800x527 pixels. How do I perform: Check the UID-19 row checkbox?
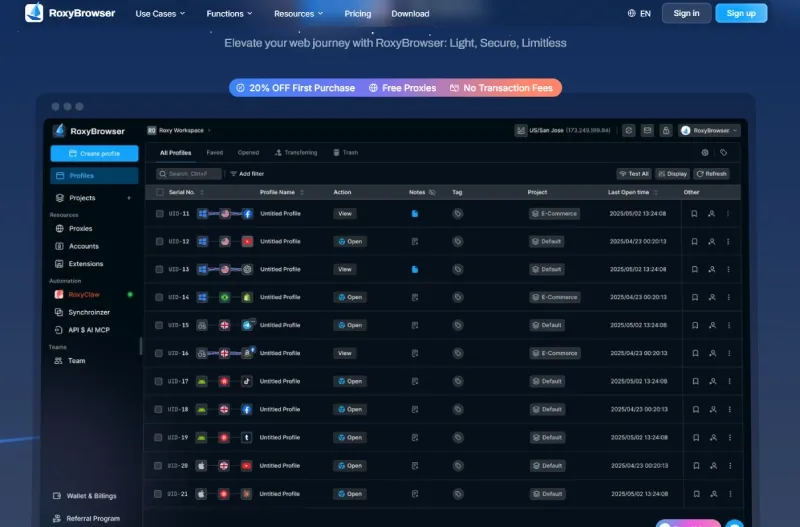(x=158, y=437)
